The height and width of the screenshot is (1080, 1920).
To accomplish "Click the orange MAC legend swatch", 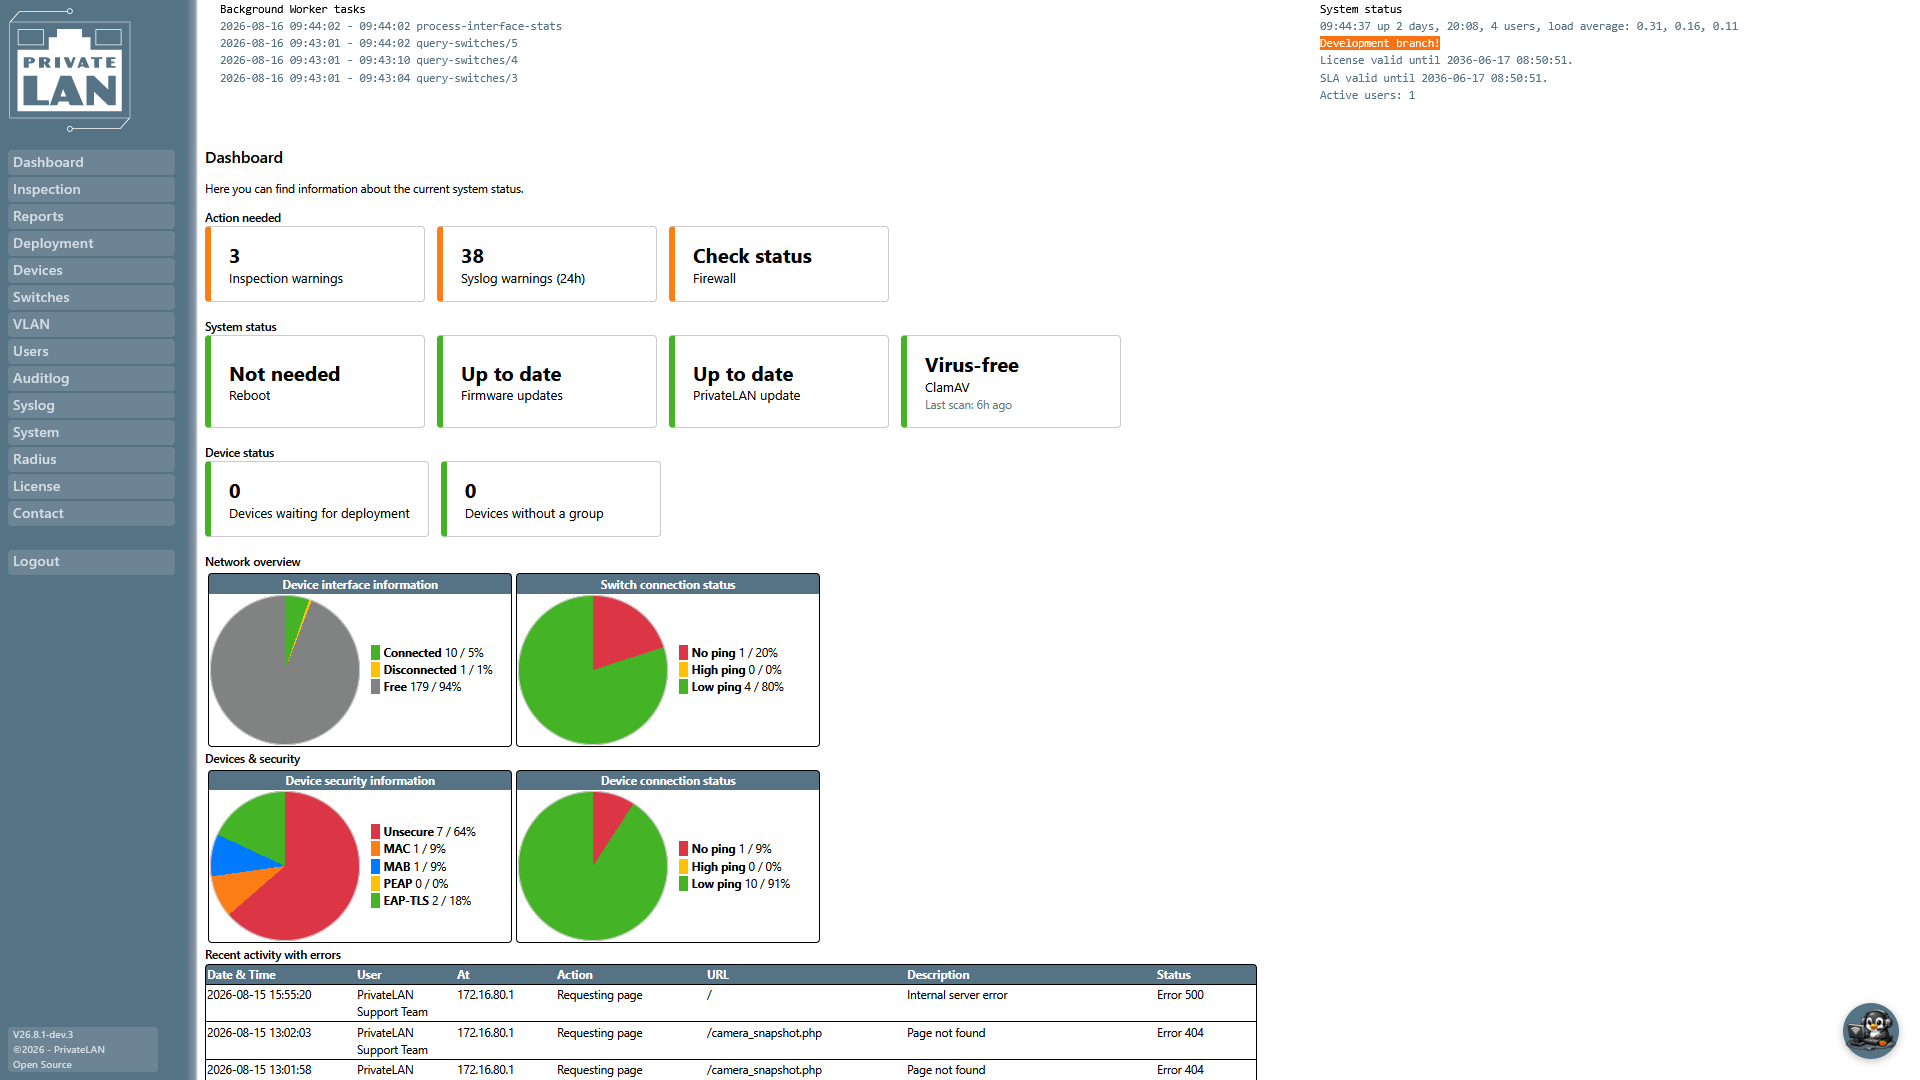I will coord(376,849).
